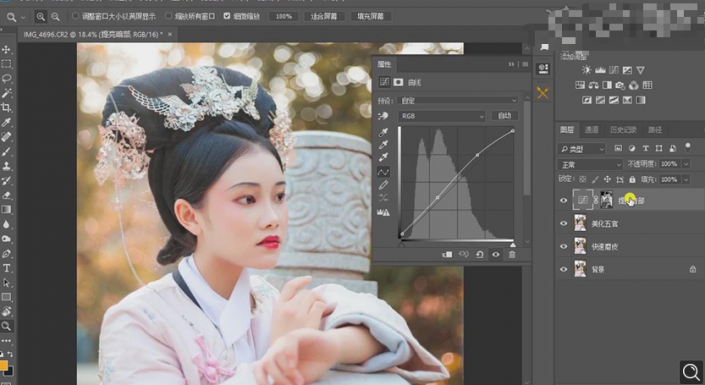Pick the black point eyedropper in Curves
The image size is (705, 385).
(383, 132)
